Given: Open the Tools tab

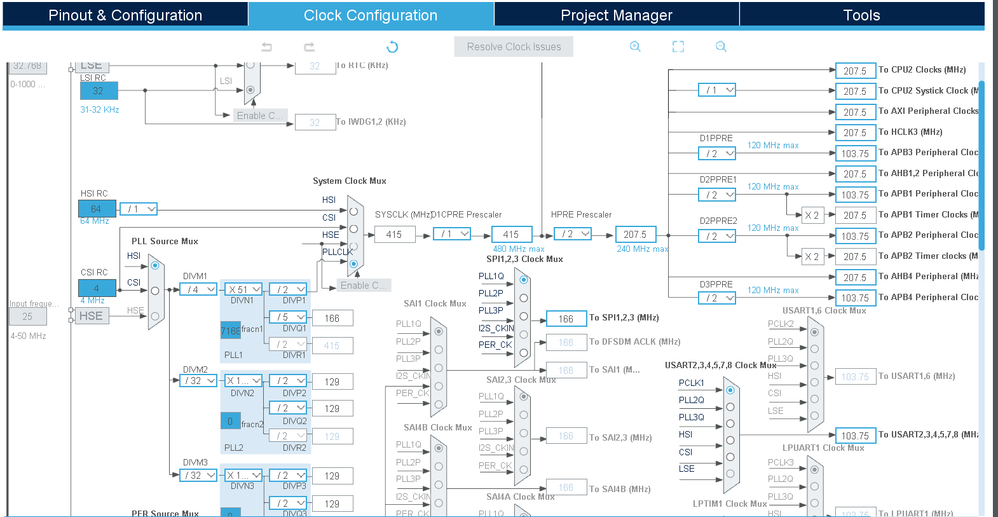Looking at the screenshot, I should click(x=862, y=15).
